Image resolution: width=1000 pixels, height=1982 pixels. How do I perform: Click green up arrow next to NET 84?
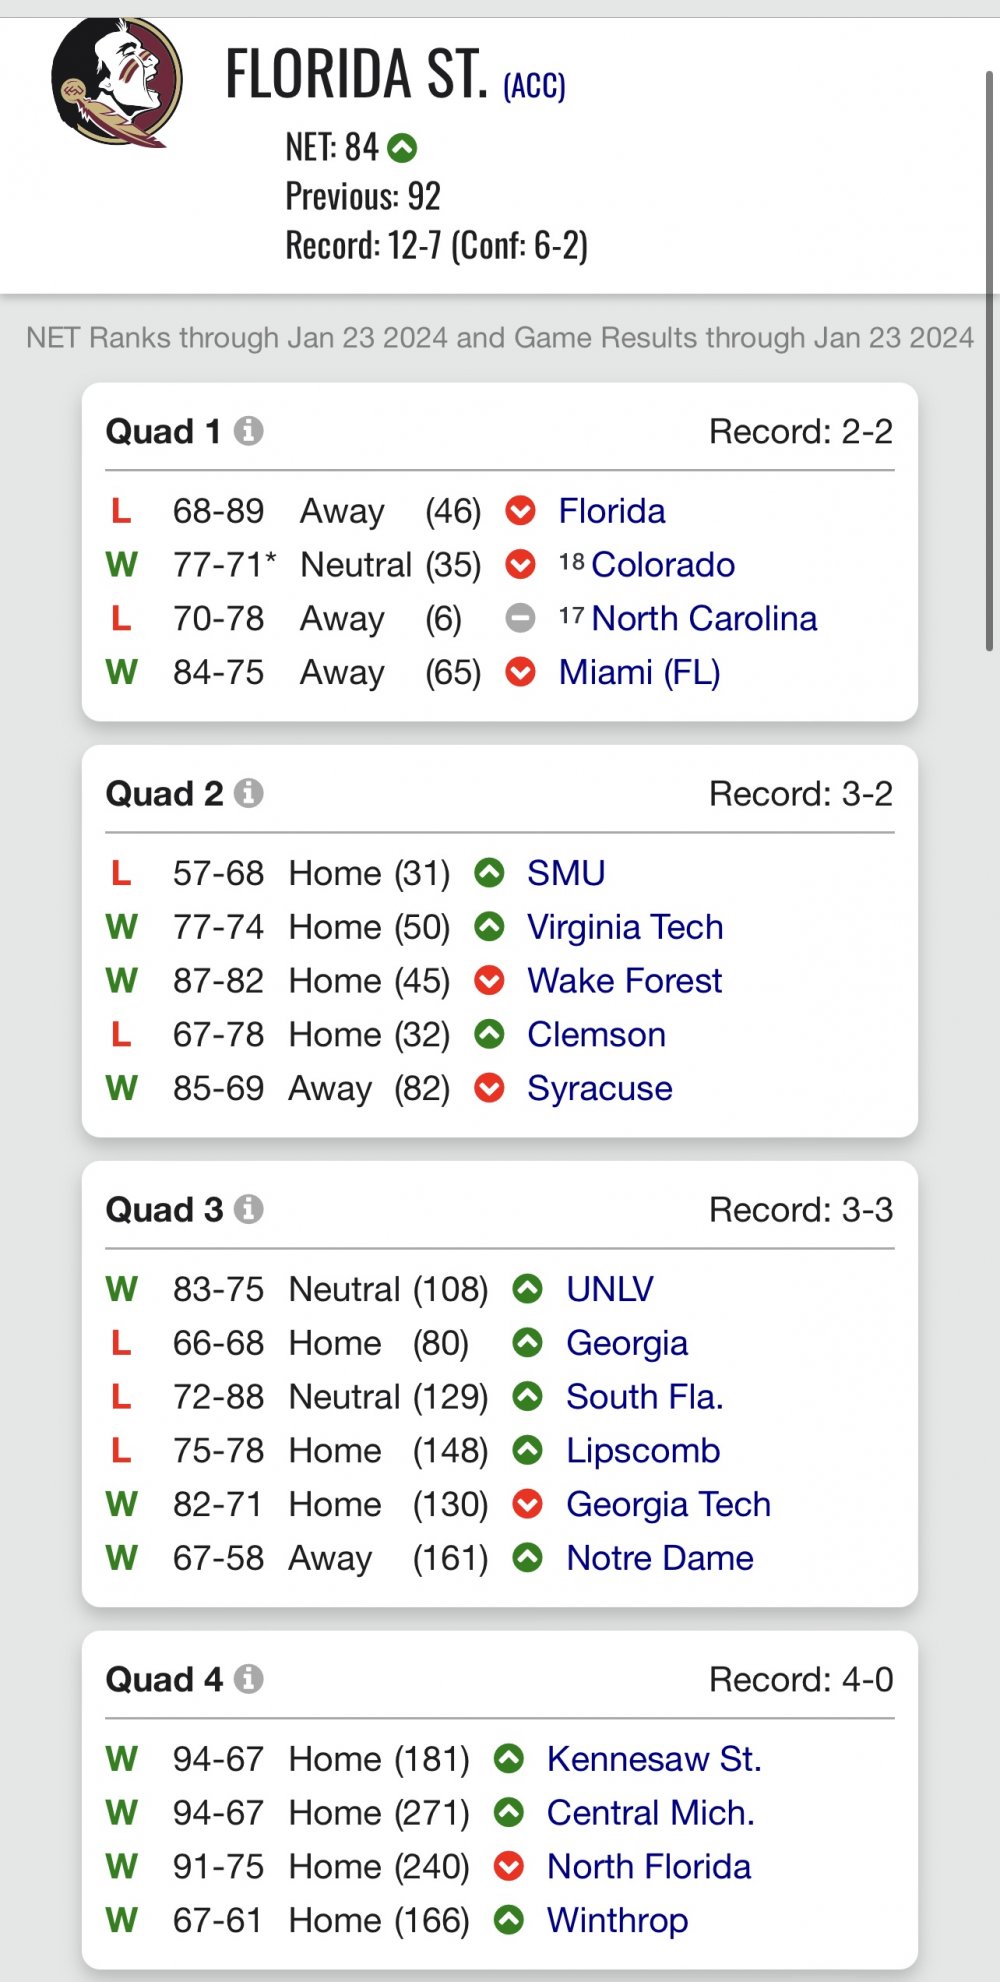[x=402, y=148]
